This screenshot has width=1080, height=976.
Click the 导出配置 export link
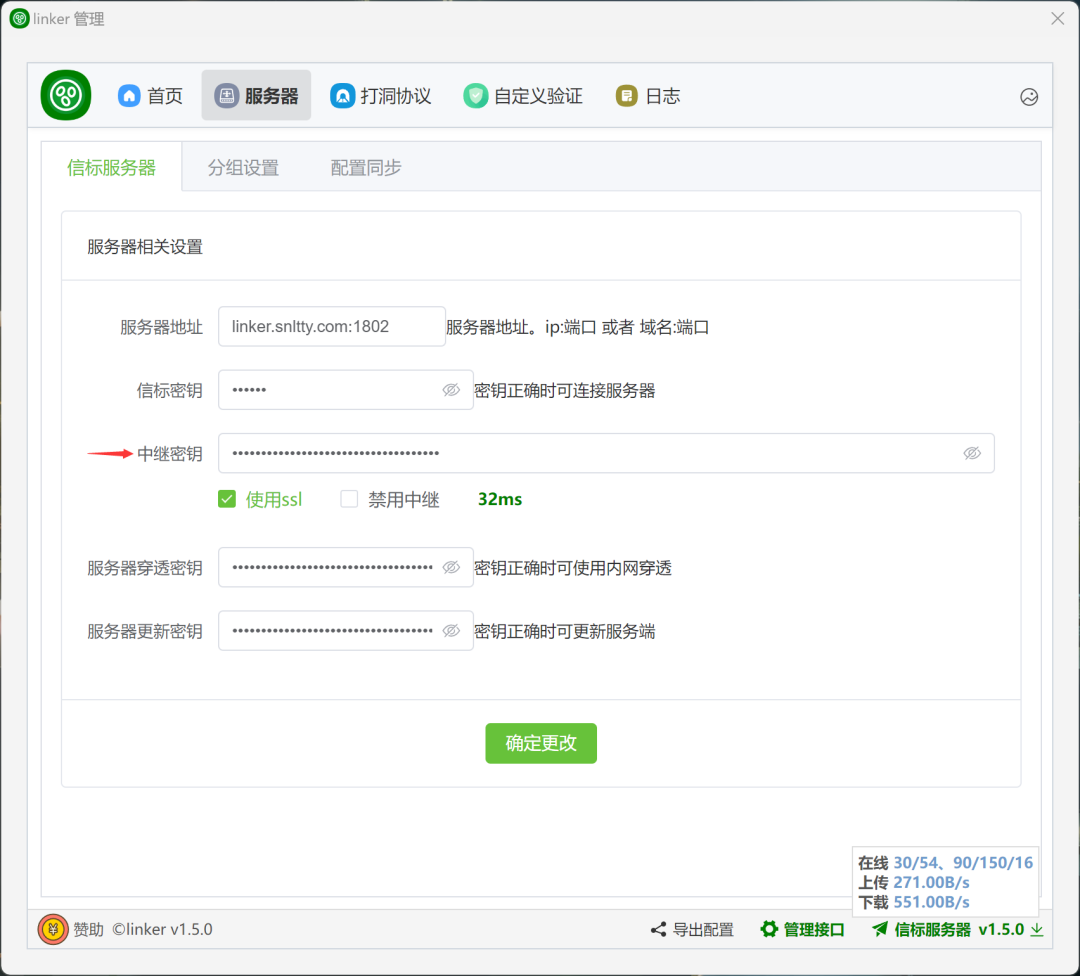pyautogui.click(x=703, y=929)
